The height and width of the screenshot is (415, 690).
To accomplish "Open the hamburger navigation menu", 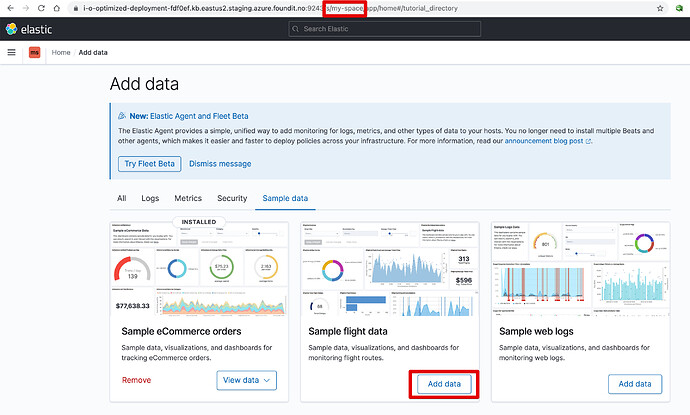I will pyautogui.click(x=11, y=52).
